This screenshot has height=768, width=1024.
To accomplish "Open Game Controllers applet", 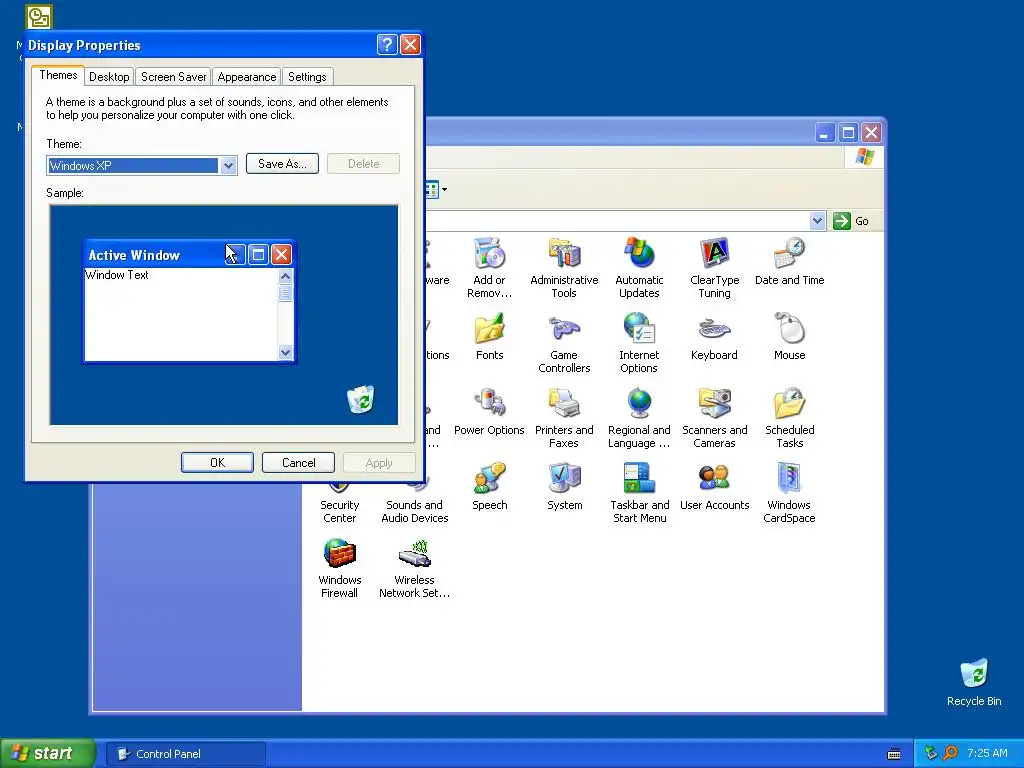I will [564, 343].
